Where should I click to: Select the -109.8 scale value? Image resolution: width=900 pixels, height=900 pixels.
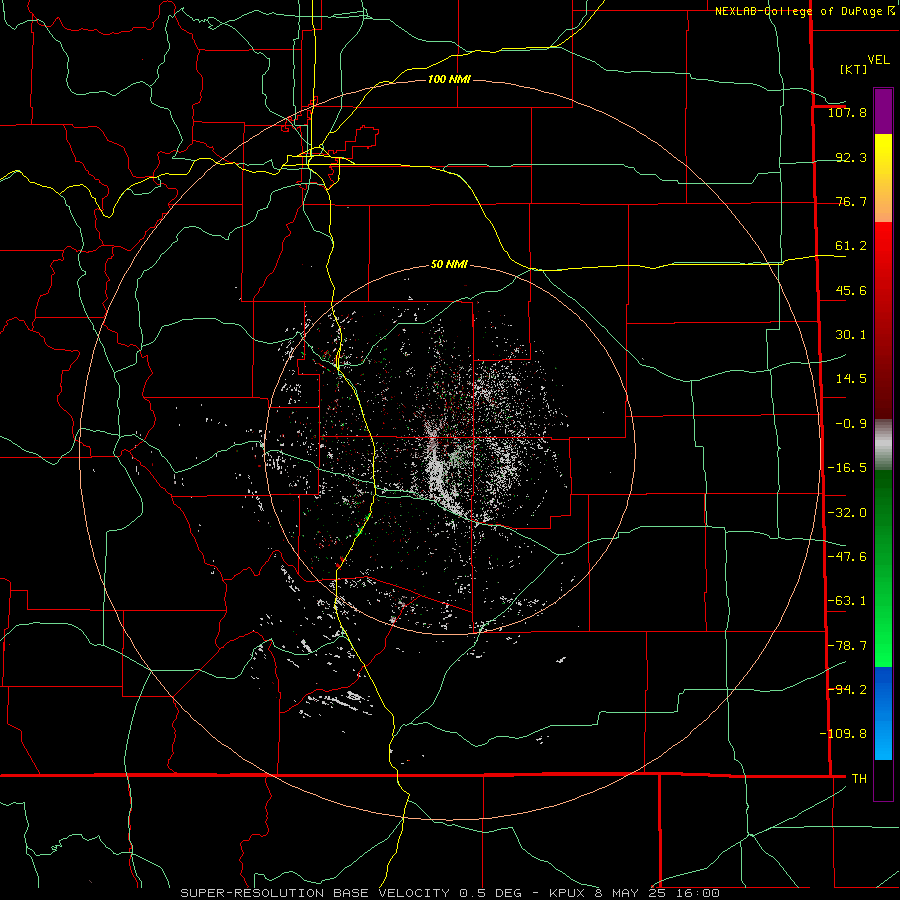point(843,734)
